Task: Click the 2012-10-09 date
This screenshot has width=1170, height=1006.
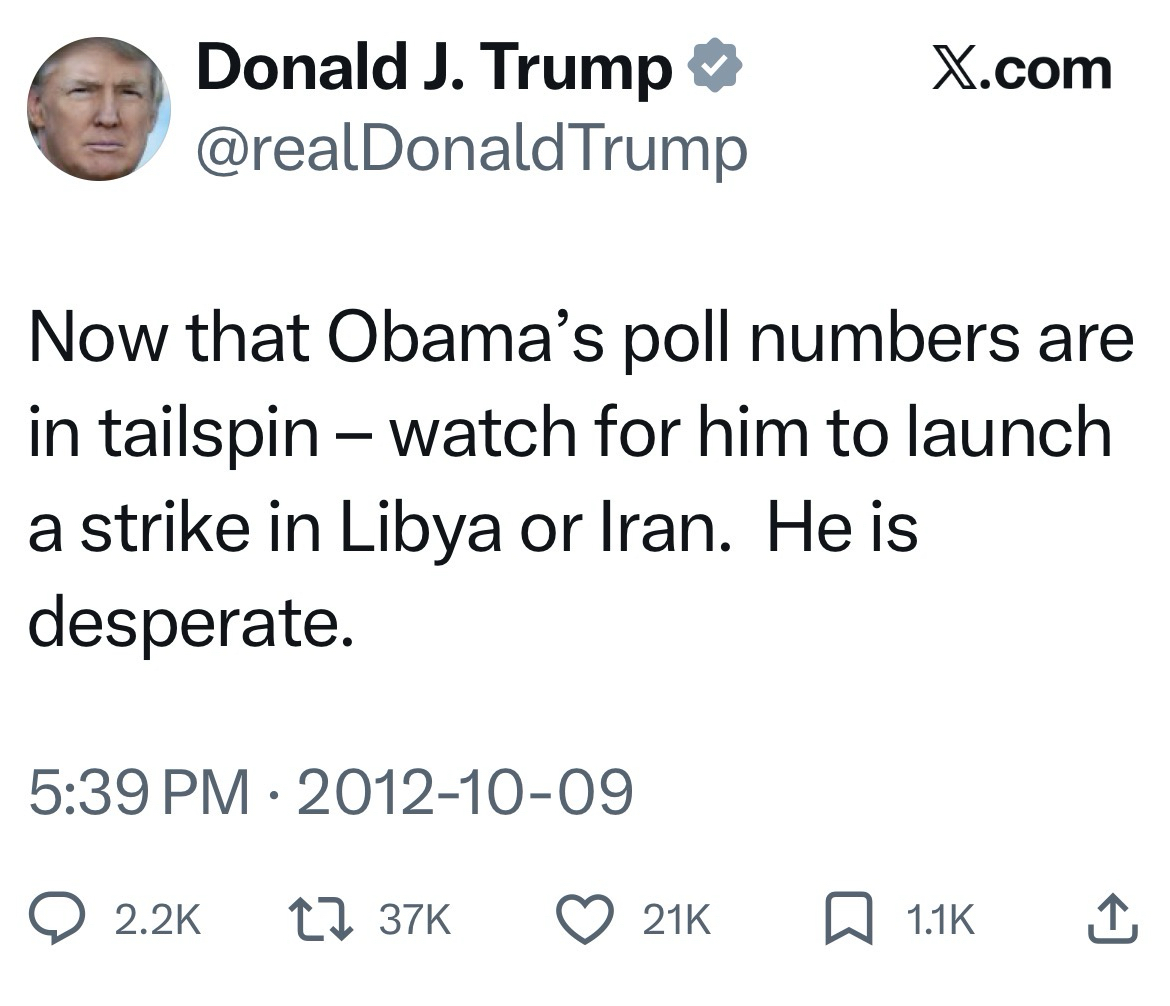Action: (x=464, y=793)
